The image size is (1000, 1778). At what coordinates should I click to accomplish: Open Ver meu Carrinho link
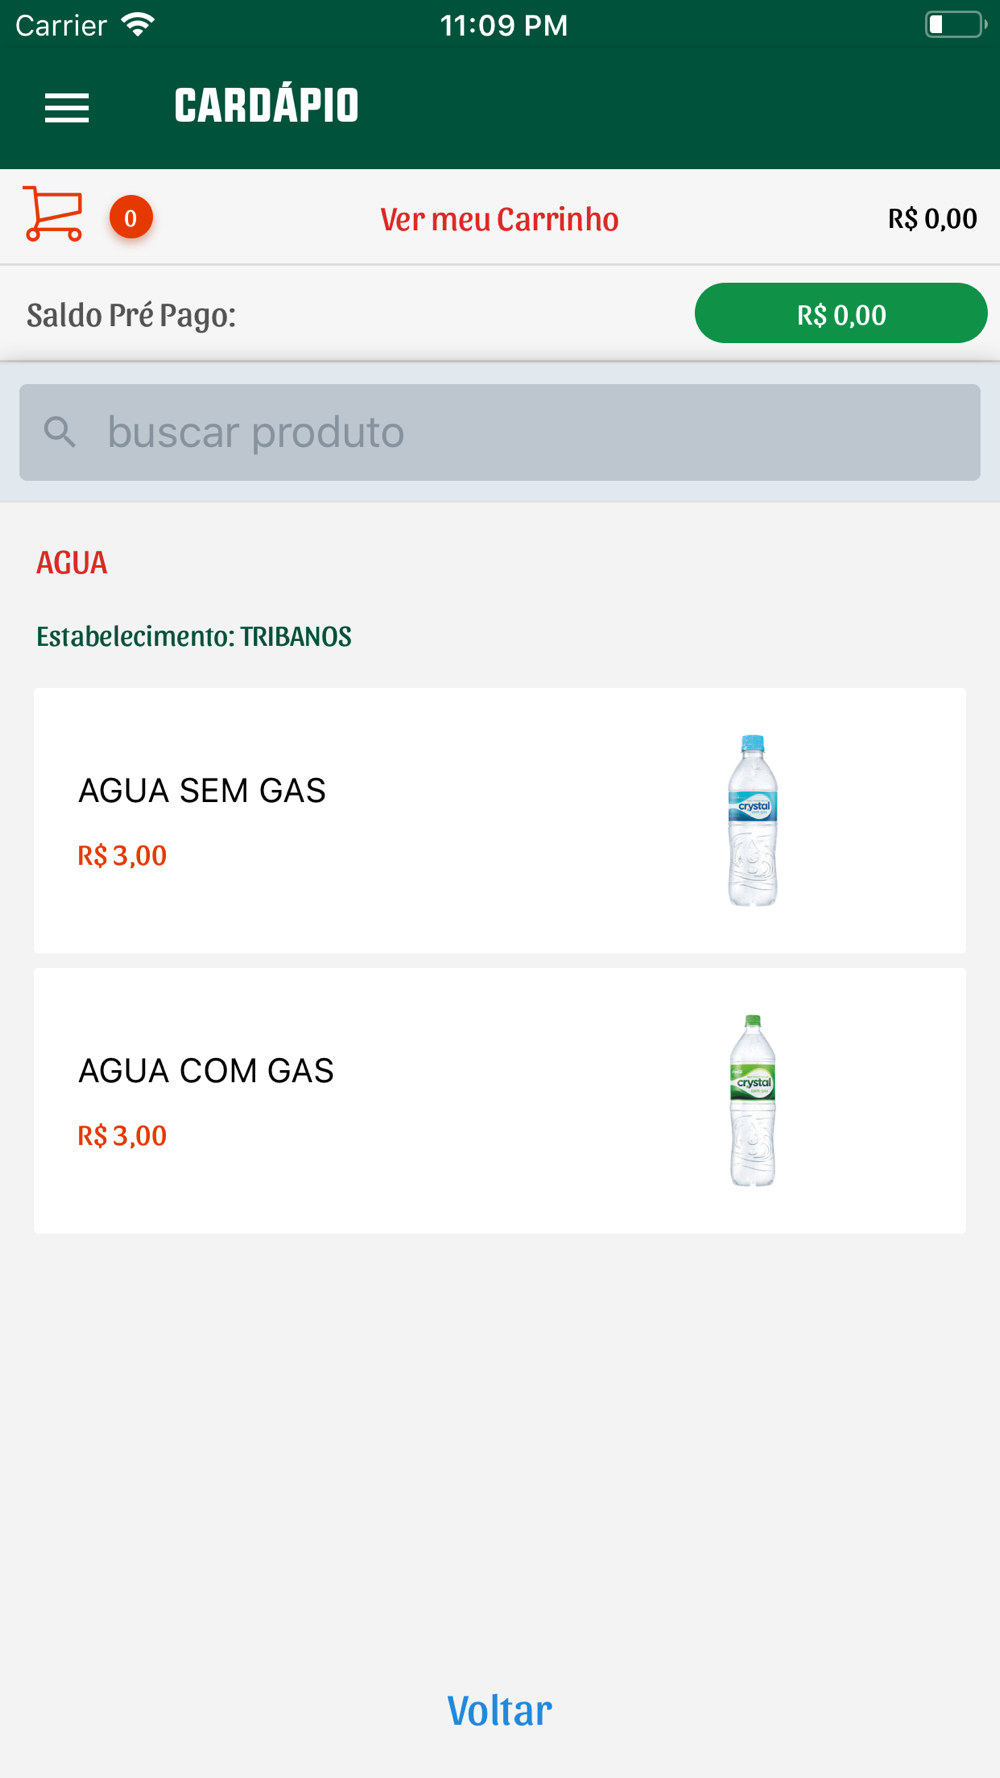pos(499,219)
